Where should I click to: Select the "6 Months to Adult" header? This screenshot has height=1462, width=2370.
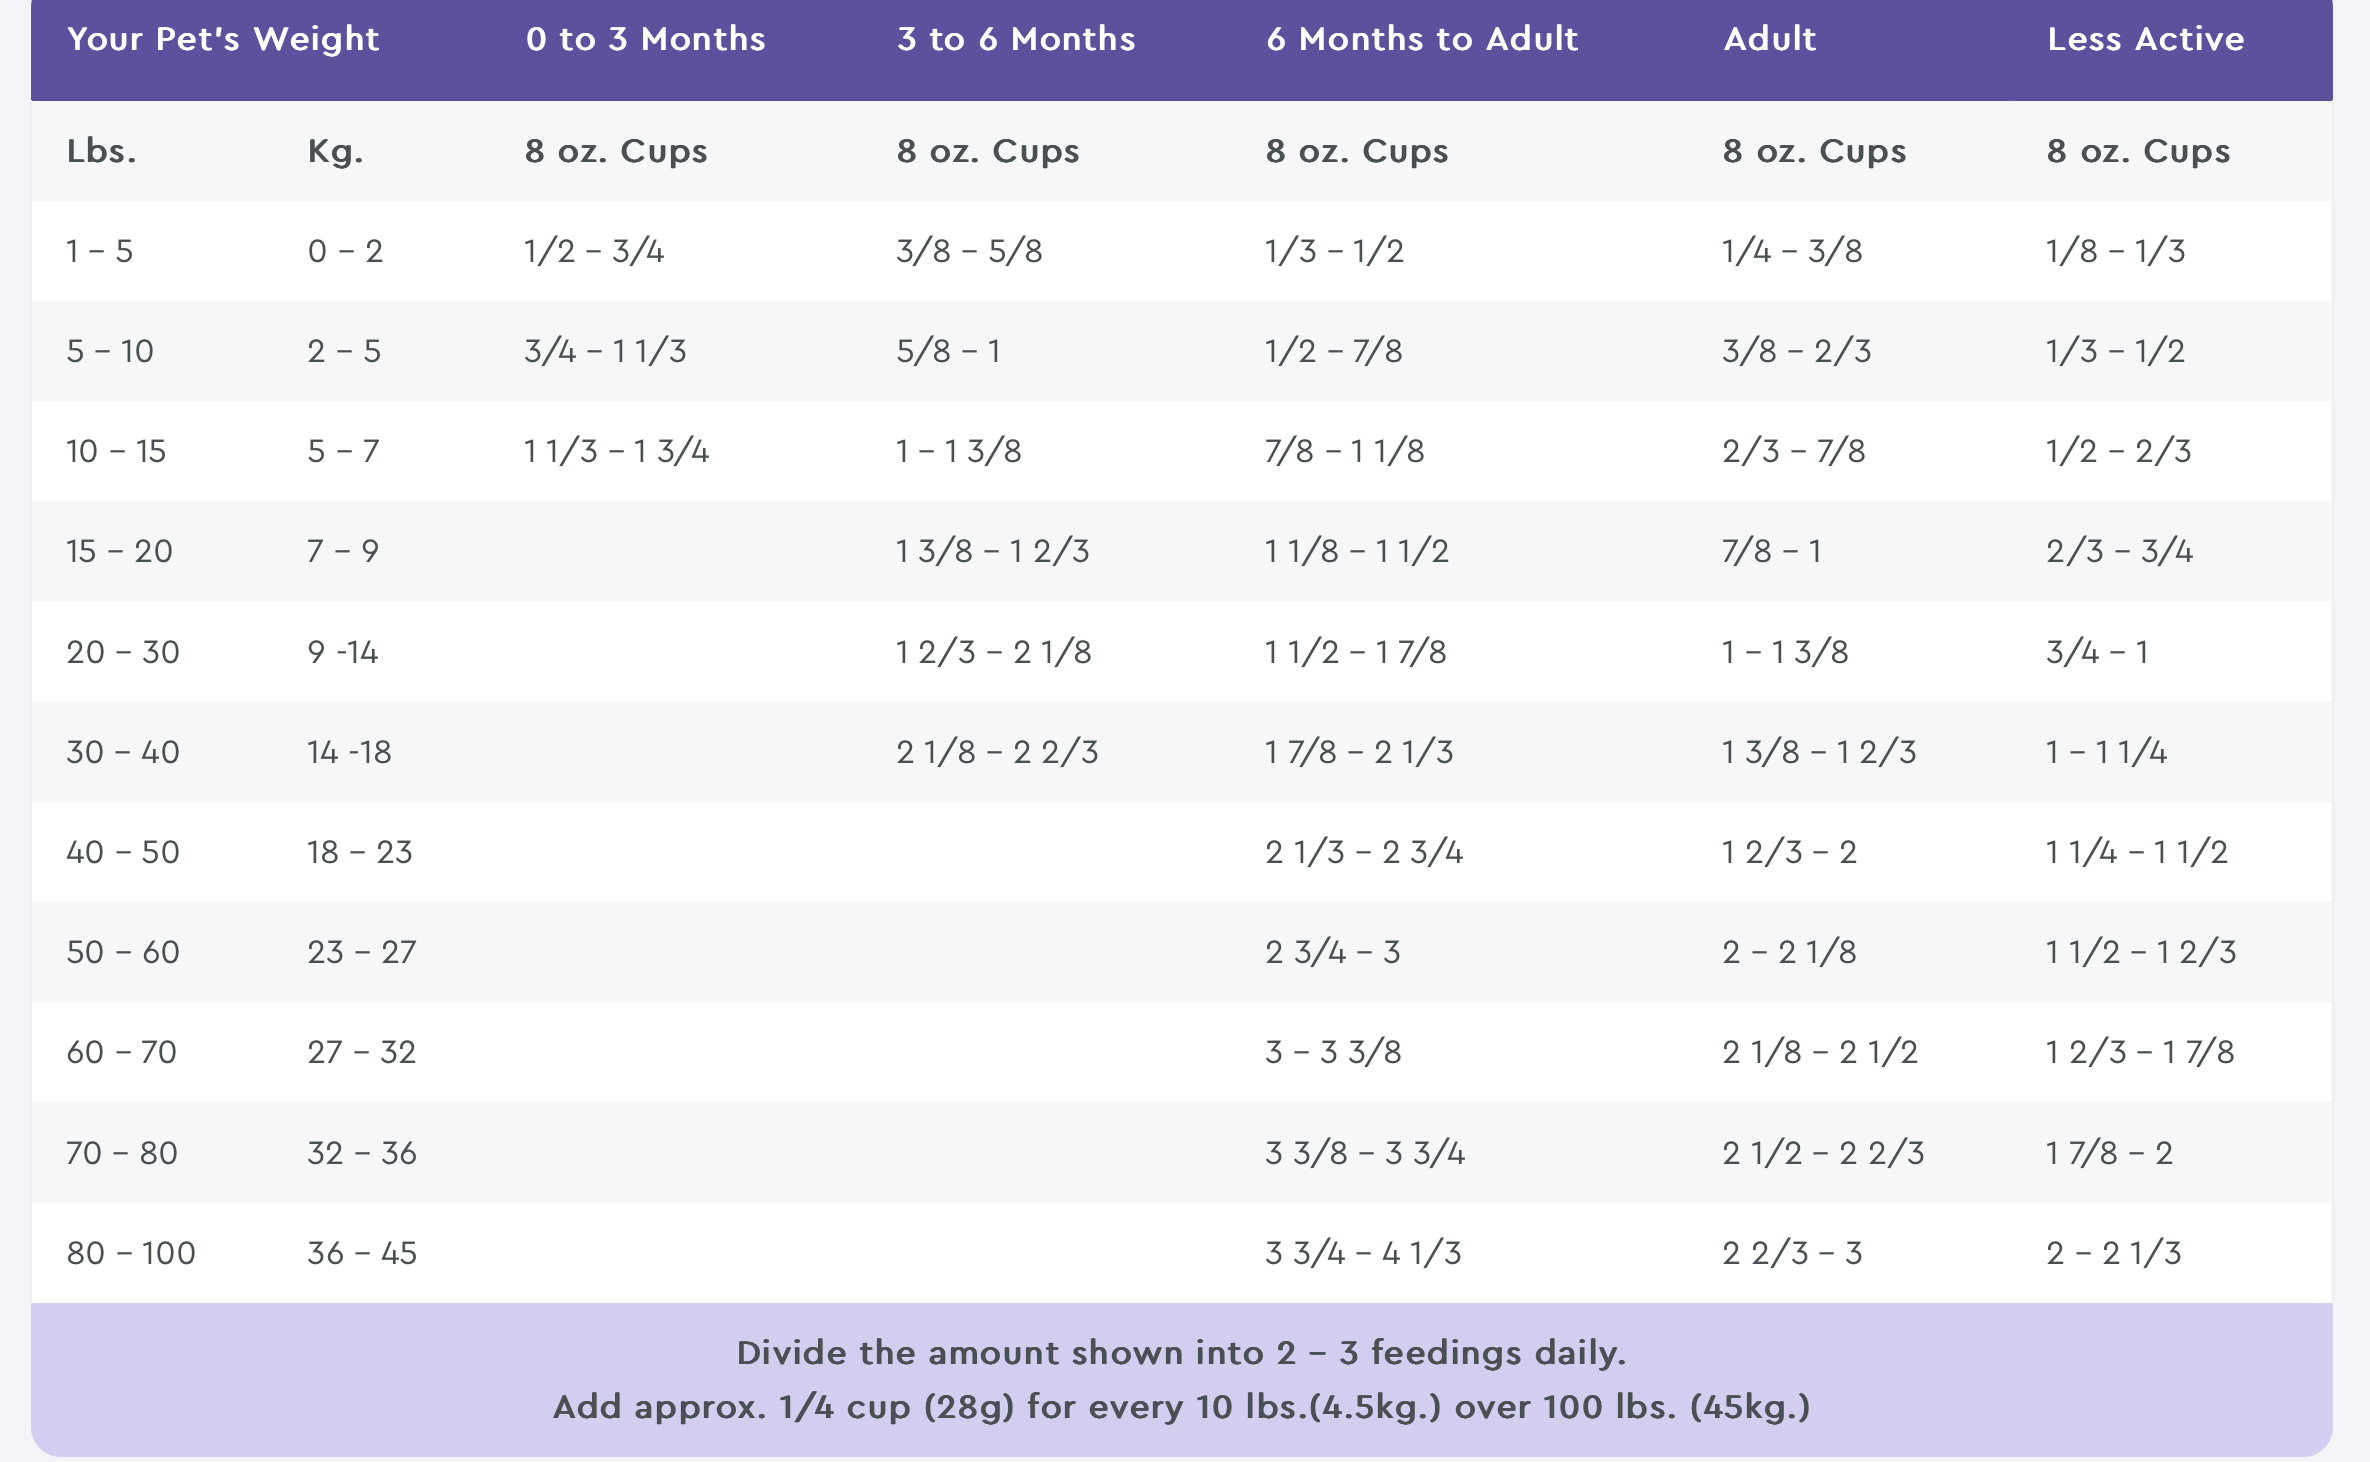pyautogui.click(x=1422, y=39)
